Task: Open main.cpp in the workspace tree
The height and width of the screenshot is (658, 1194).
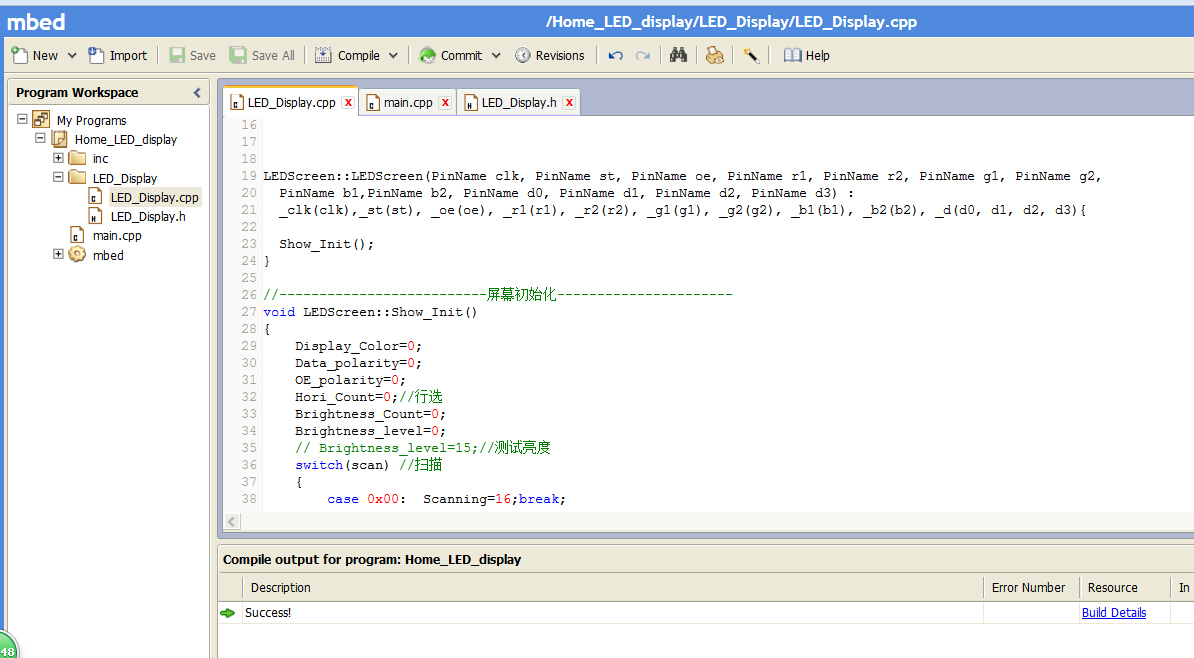Action: 117,235
